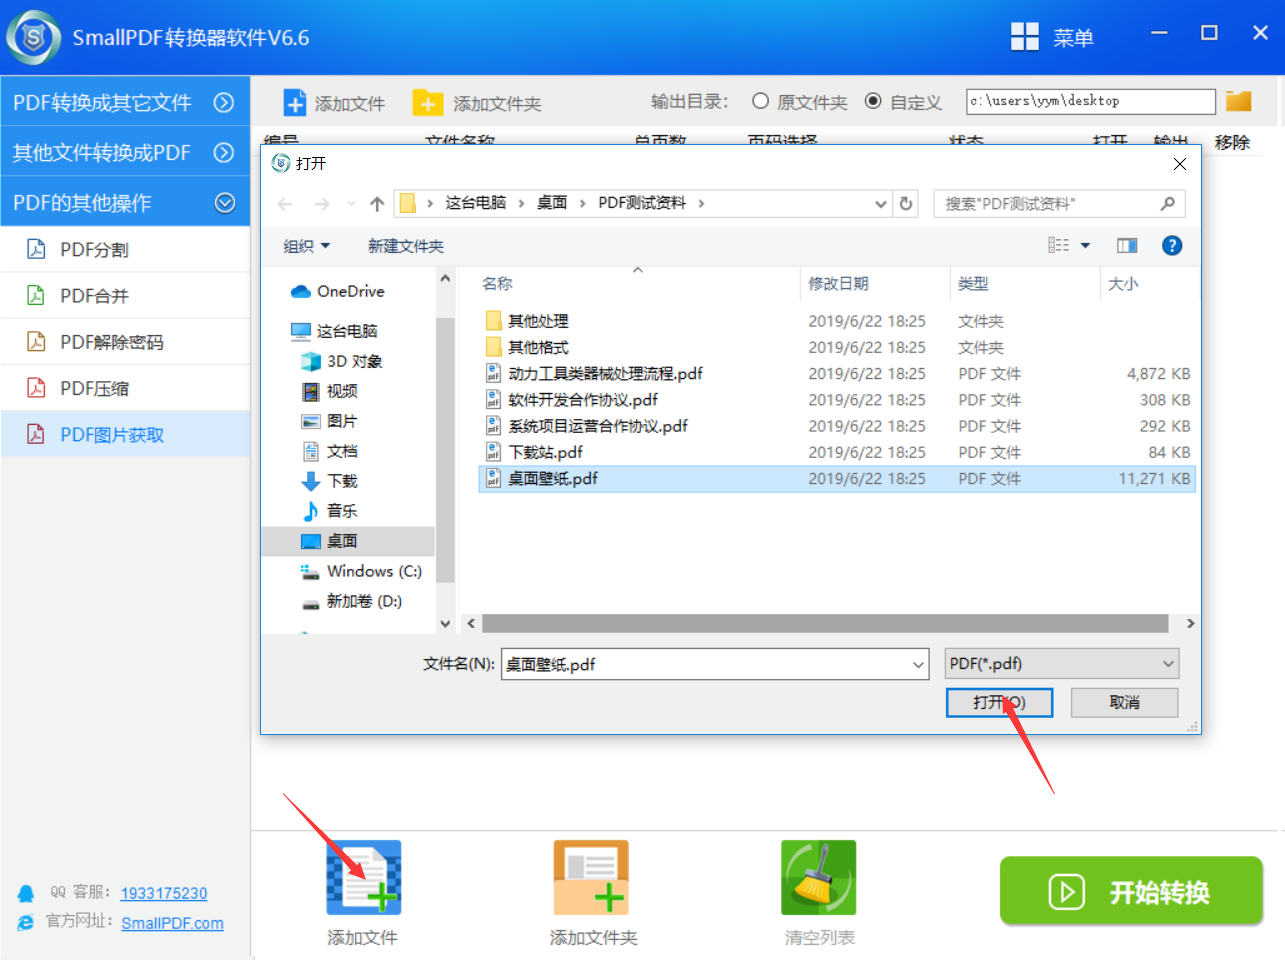
Task: Choose PDF压缩 in sidebar
Action: [x=125, y=388]
